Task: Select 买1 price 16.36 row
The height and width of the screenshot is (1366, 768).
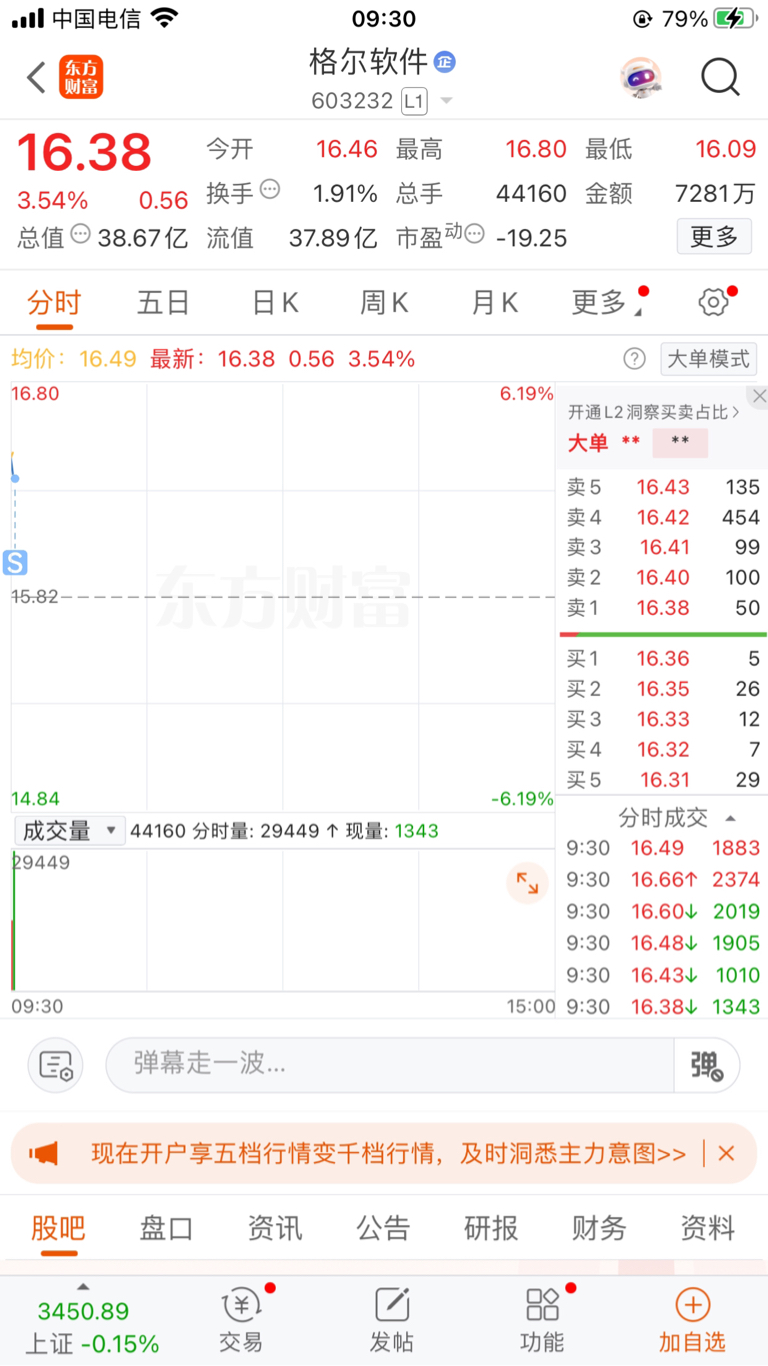Action: [x=663, y=658]
